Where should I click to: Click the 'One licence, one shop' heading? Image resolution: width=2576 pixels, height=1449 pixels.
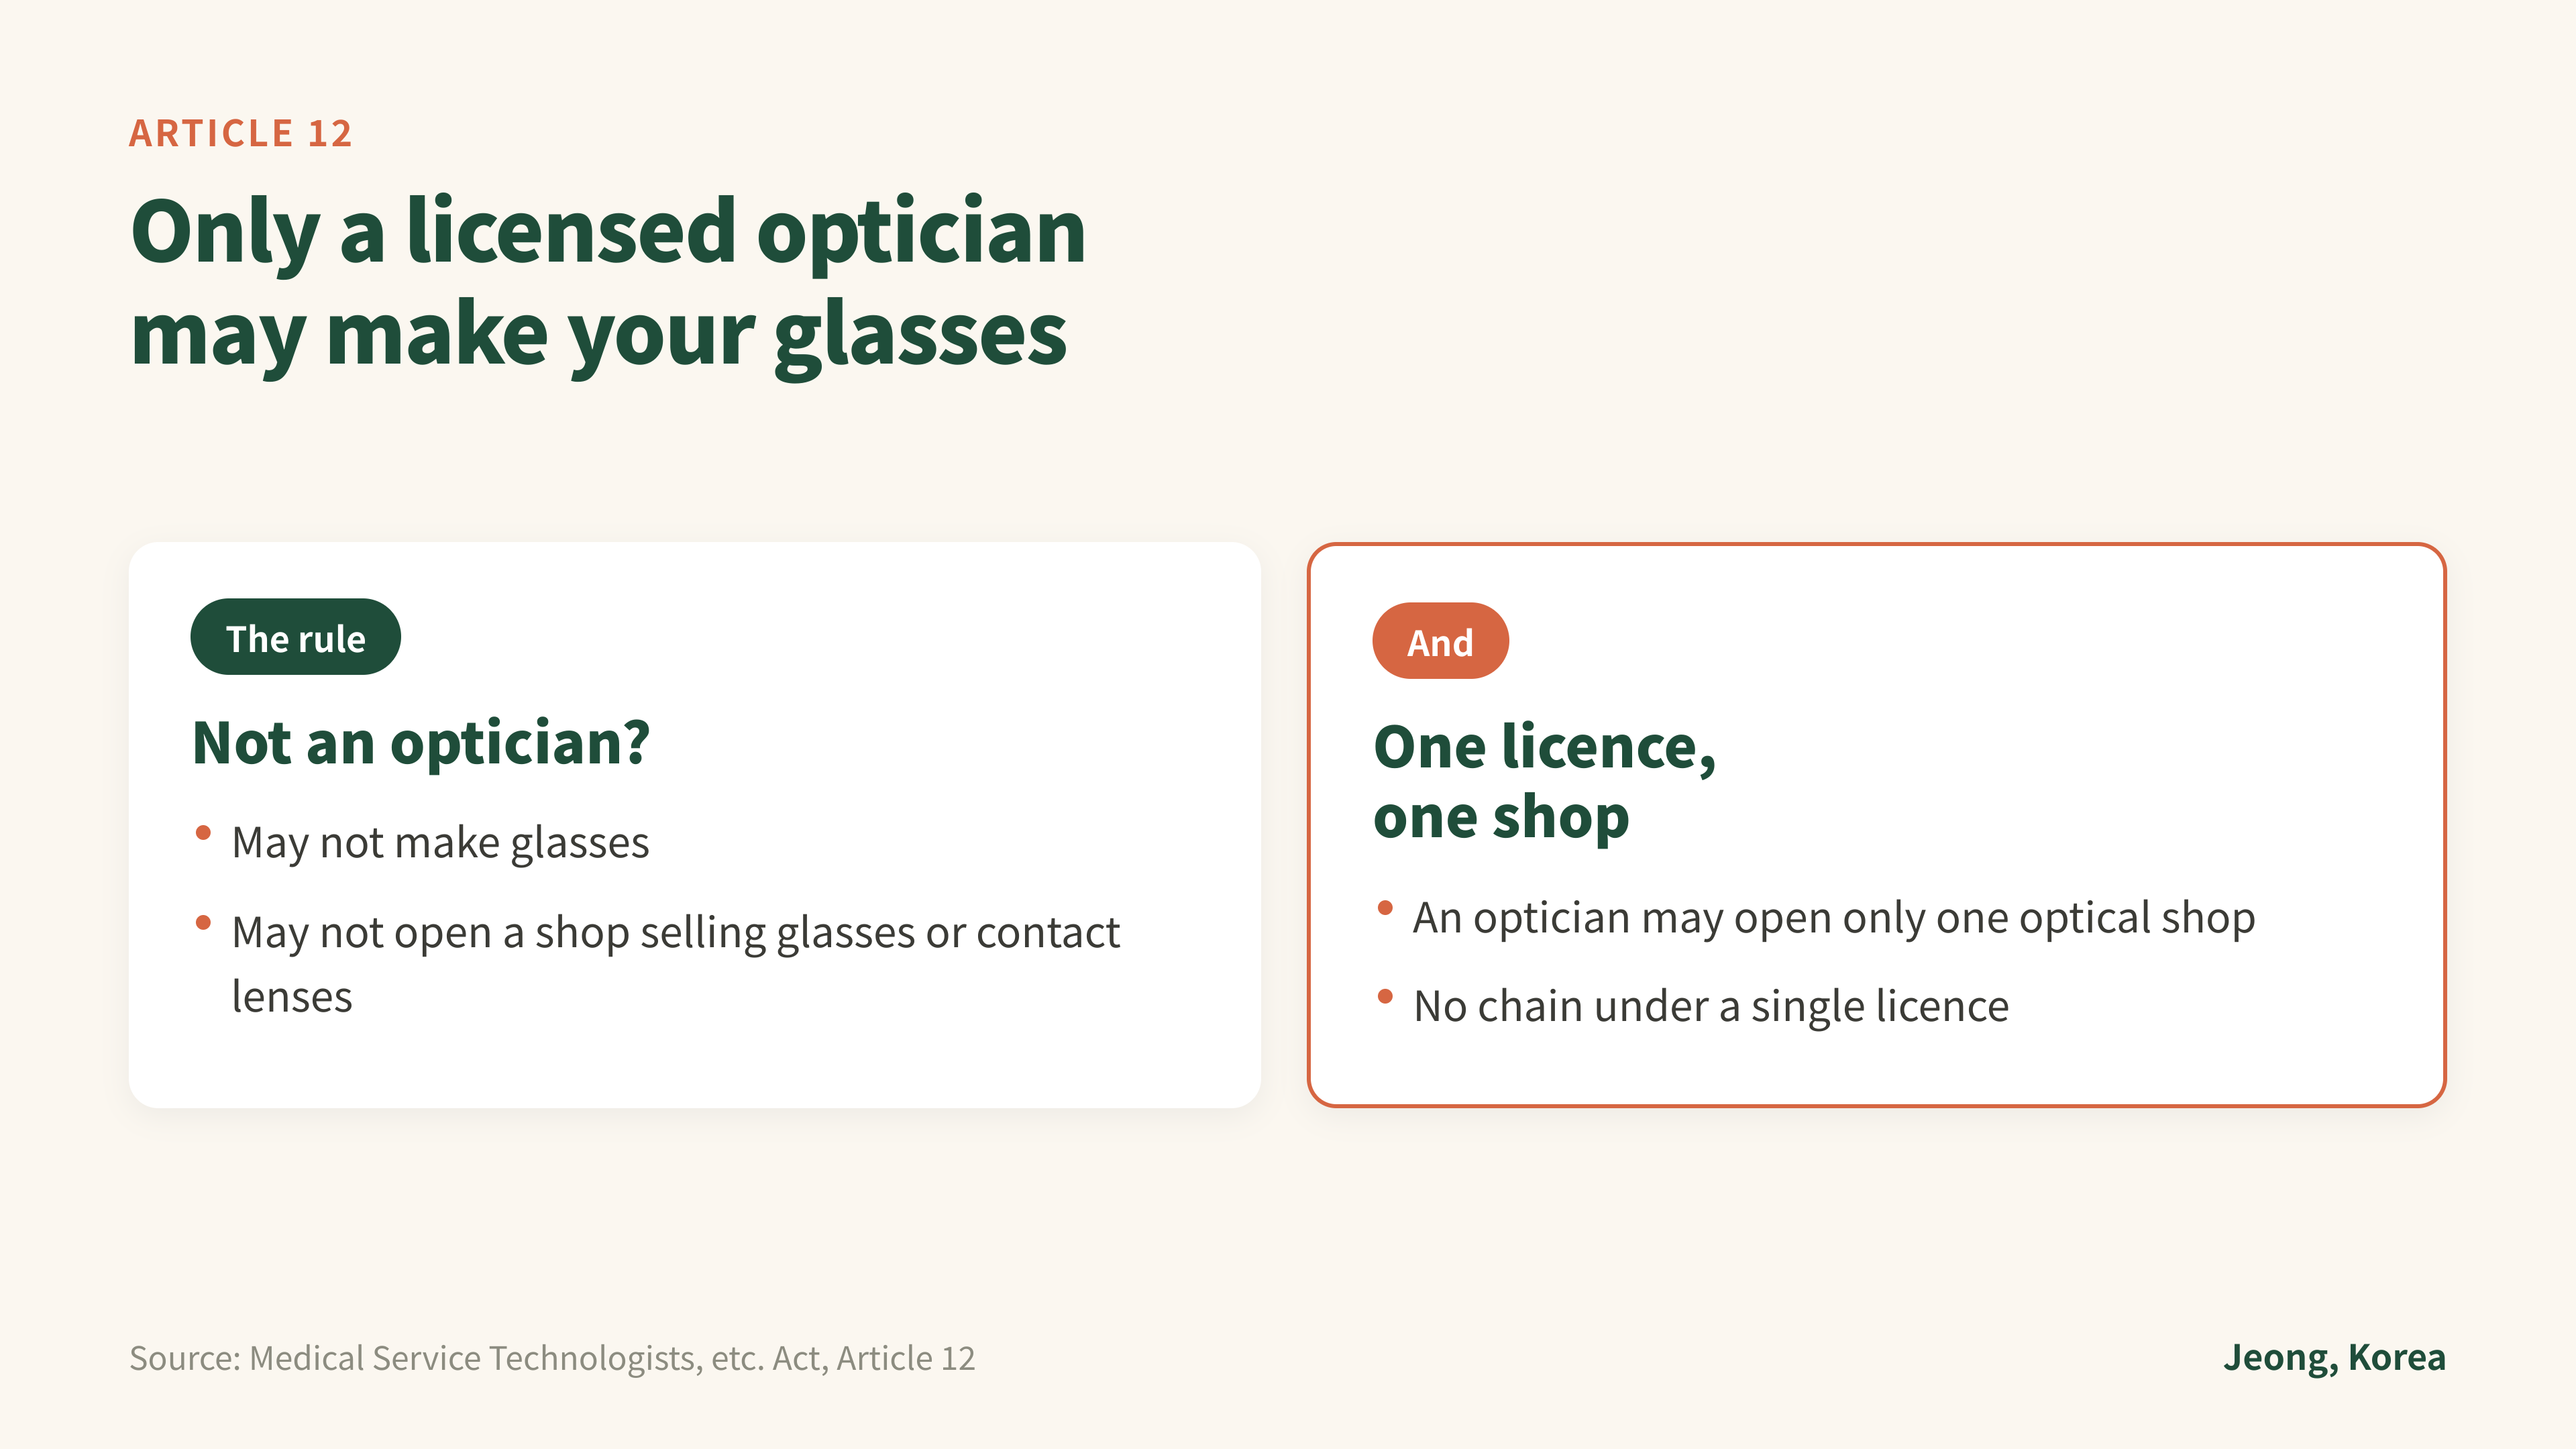pos(1544,782)
